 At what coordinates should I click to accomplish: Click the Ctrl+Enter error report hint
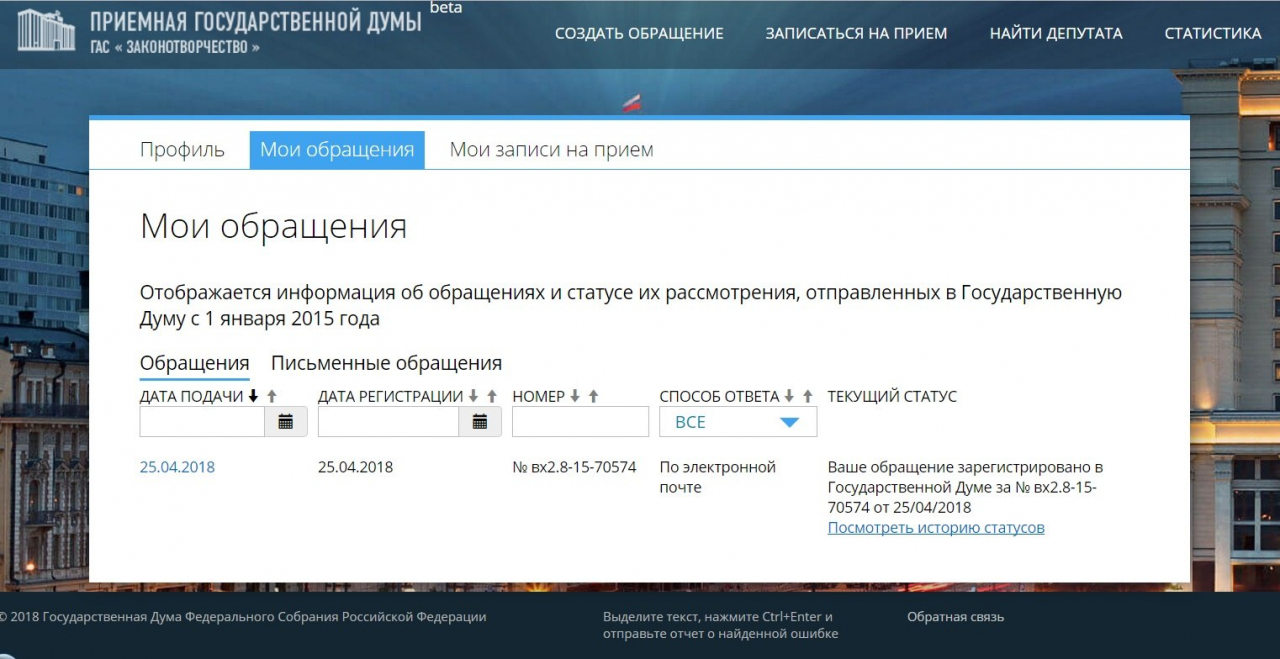(x=720, y=625)
